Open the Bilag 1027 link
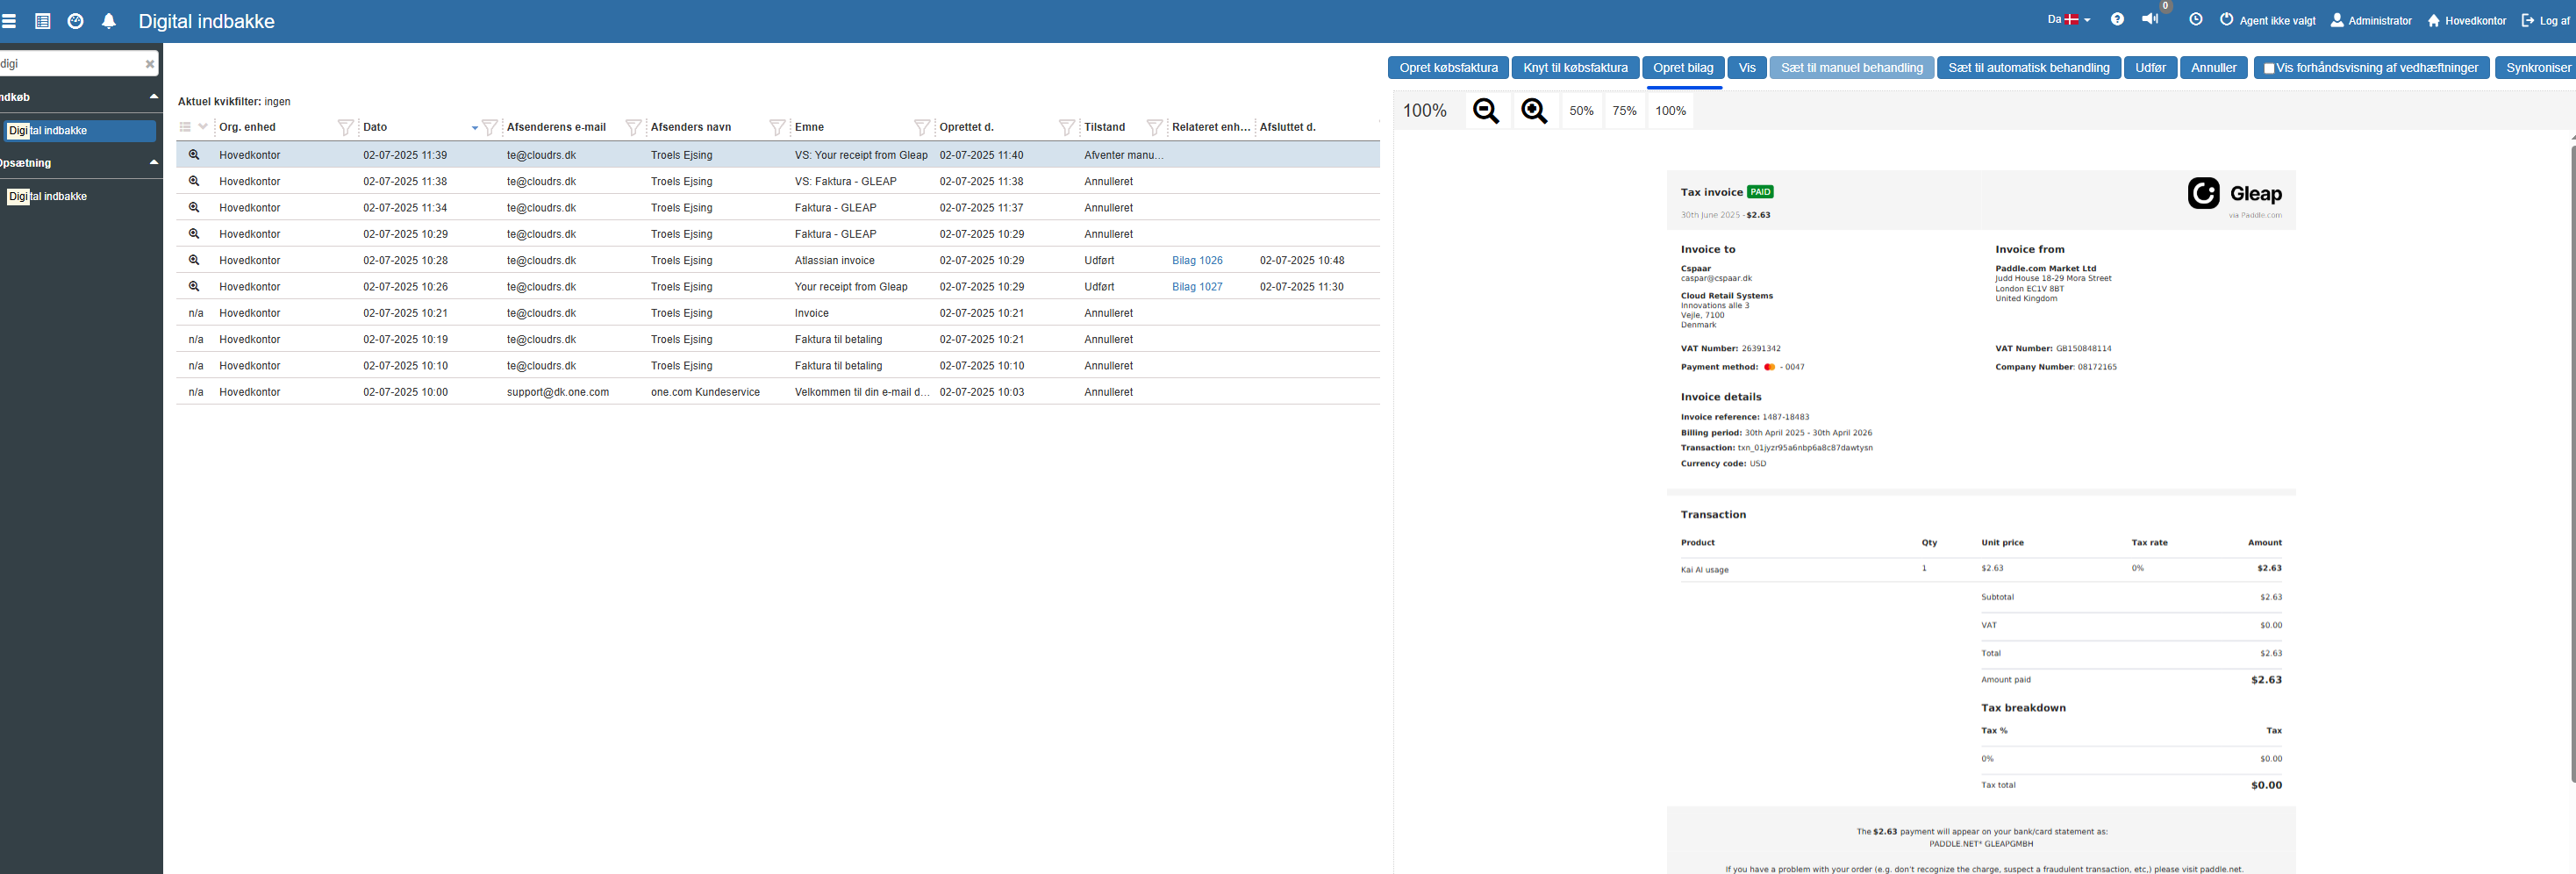 (1196, 287)
